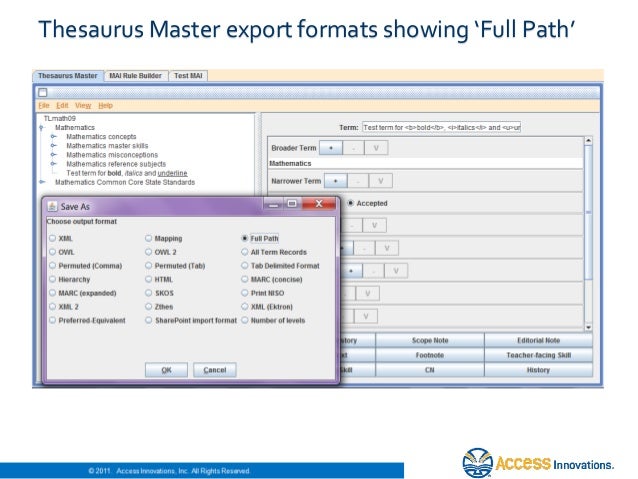638x479 pixels.
Task: Open the File menu
Action: (44, 105)
